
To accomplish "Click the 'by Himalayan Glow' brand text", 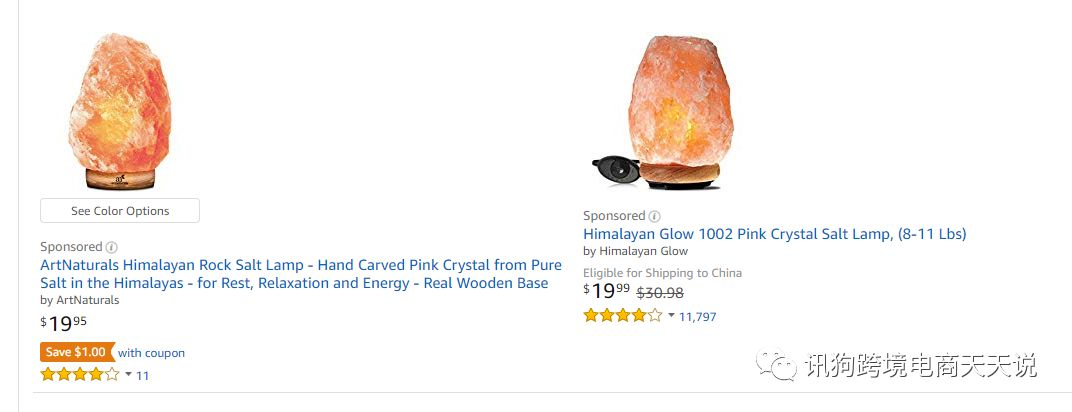I will [x=635, y=251].
